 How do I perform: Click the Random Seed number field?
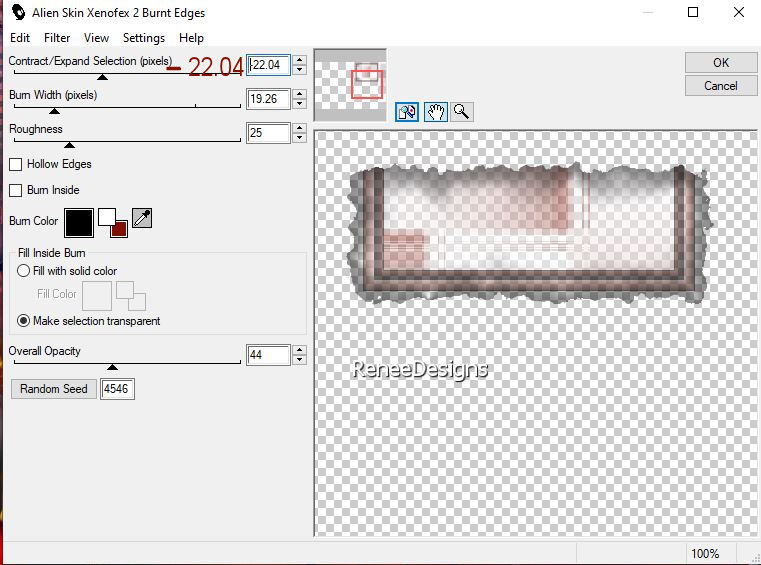click(x=117, y=389)
